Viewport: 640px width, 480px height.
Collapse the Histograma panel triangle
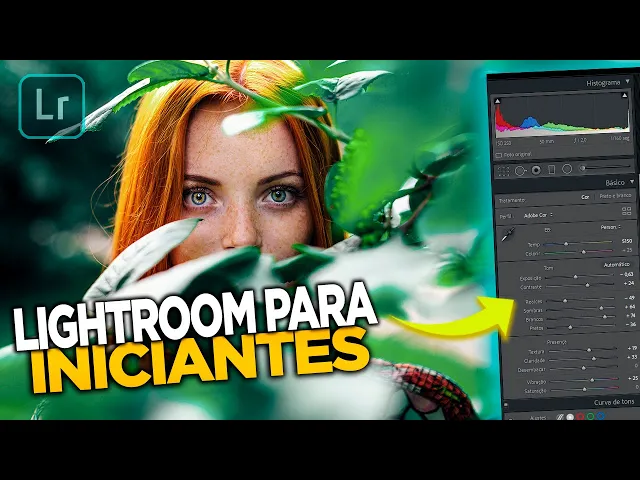click(x=628, y=81)
